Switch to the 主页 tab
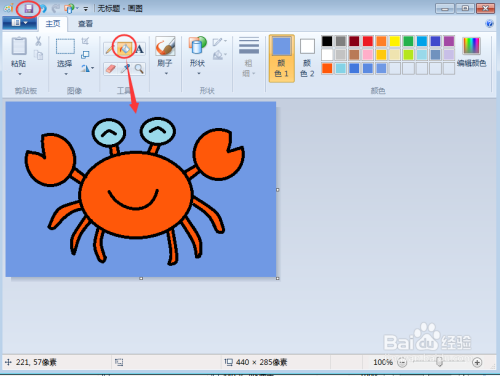 point(53,24)
